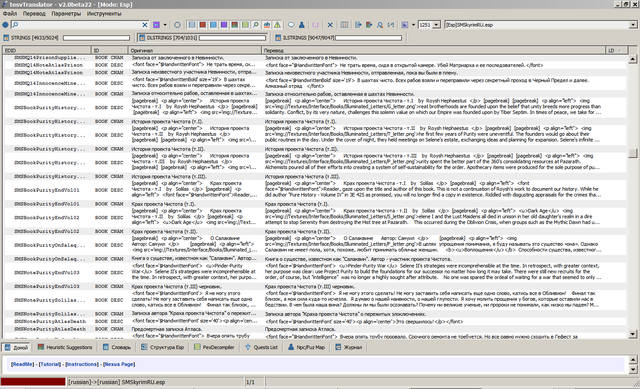Screen dimensions: 640x389
Task: Open the Журнал tab
Action: (x=349, y=347)
